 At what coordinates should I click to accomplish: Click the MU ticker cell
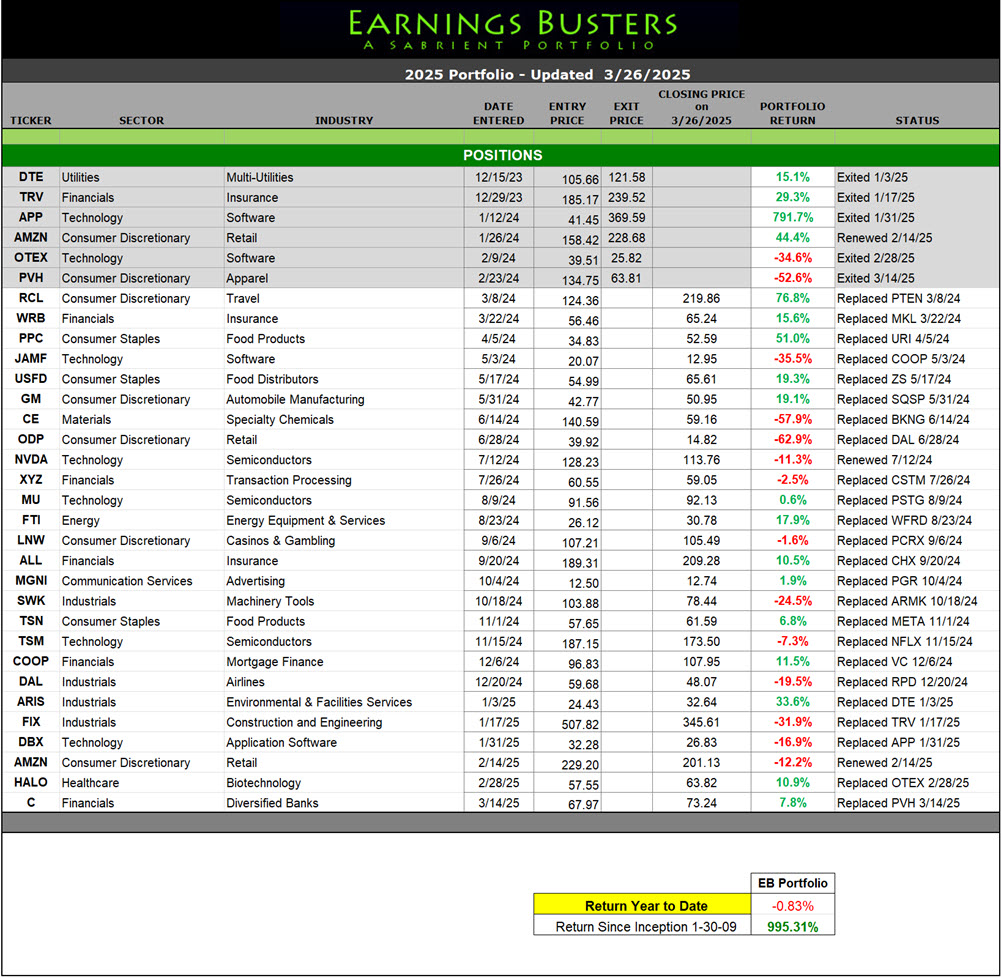pyautogui.click(x=31, y=500)
